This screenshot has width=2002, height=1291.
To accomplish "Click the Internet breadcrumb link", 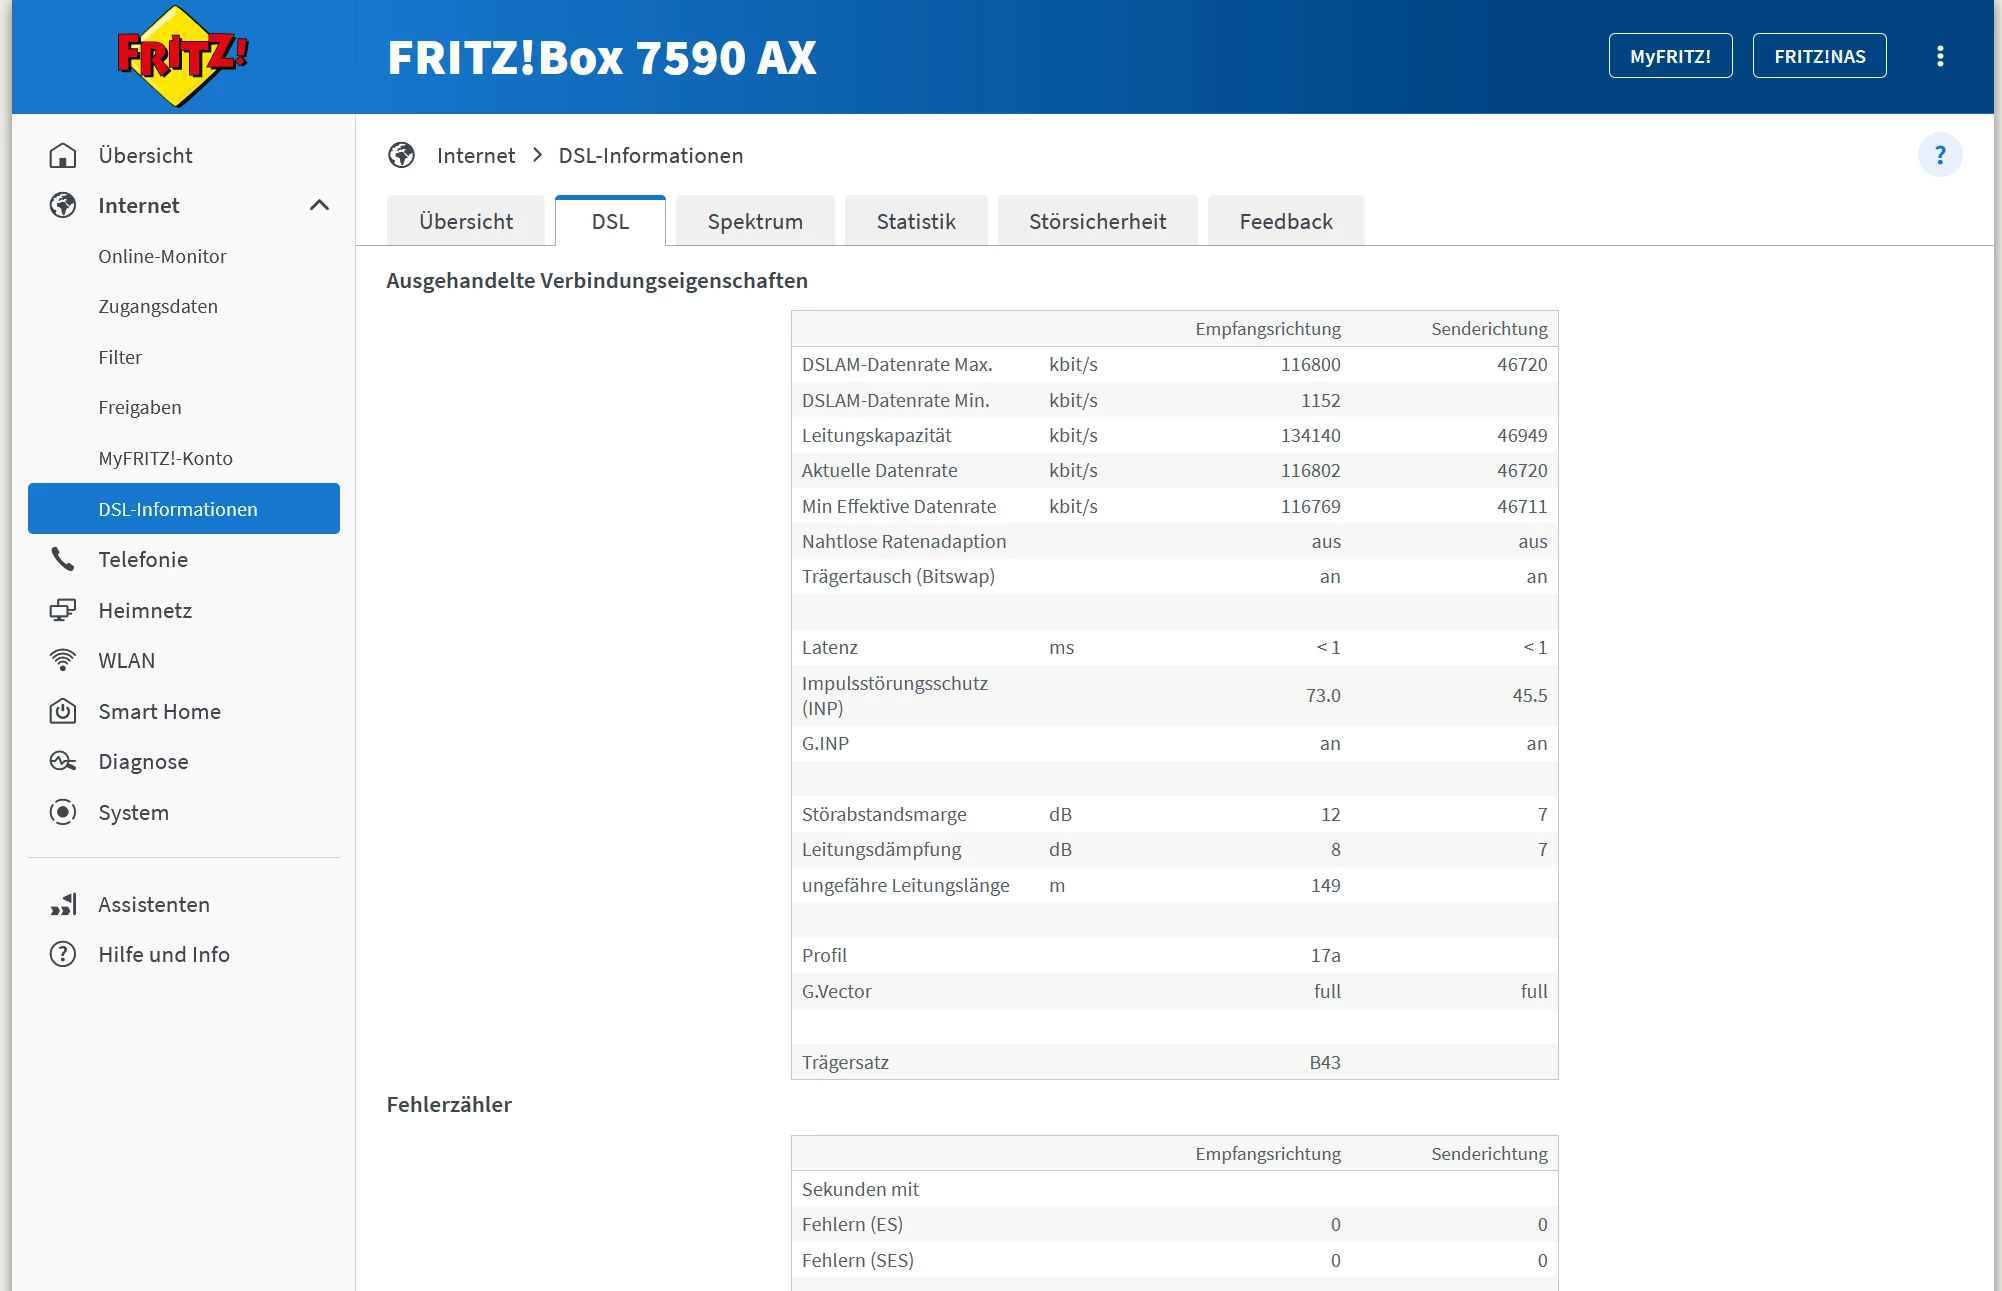I will 475,156.
